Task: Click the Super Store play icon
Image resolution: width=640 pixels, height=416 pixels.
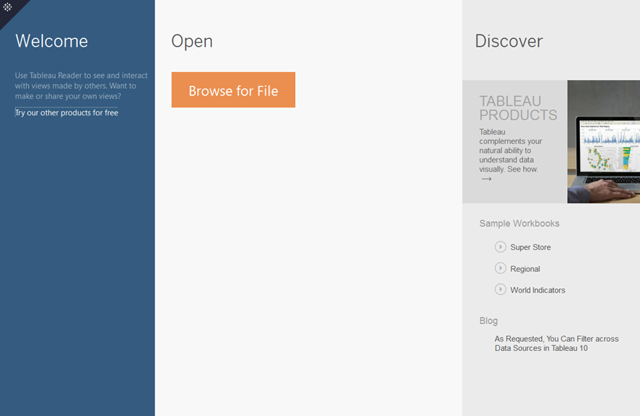Action: [500, 247]
